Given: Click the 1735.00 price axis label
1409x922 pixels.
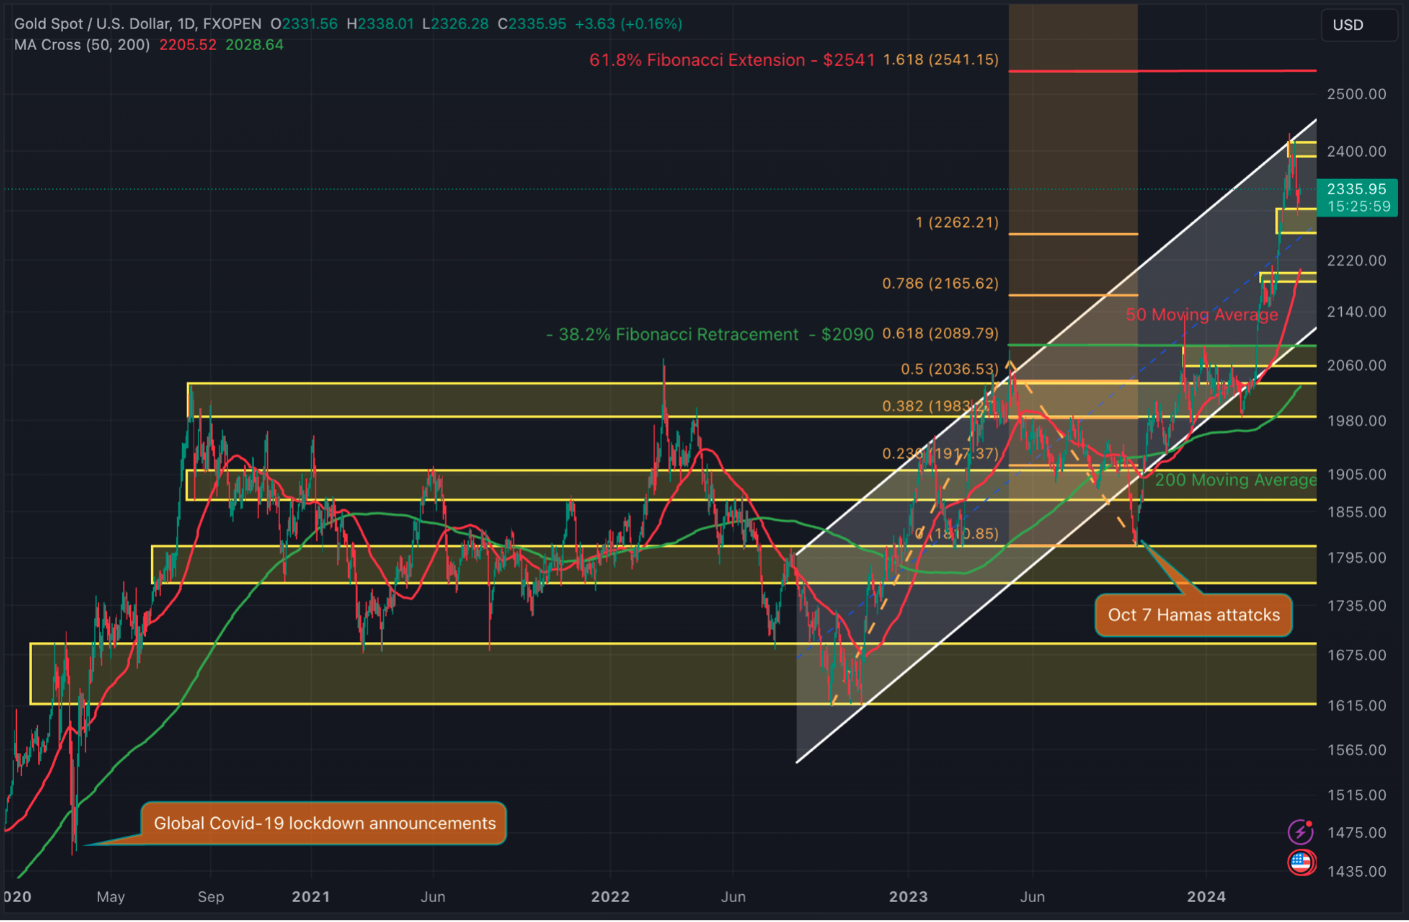Looking at the screenshot, I should click(1357, 606).
